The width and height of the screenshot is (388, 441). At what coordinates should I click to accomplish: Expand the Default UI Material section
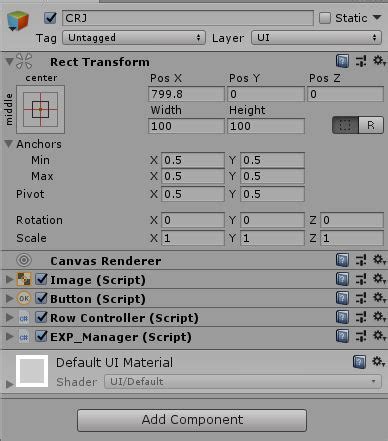coord(10,384)
